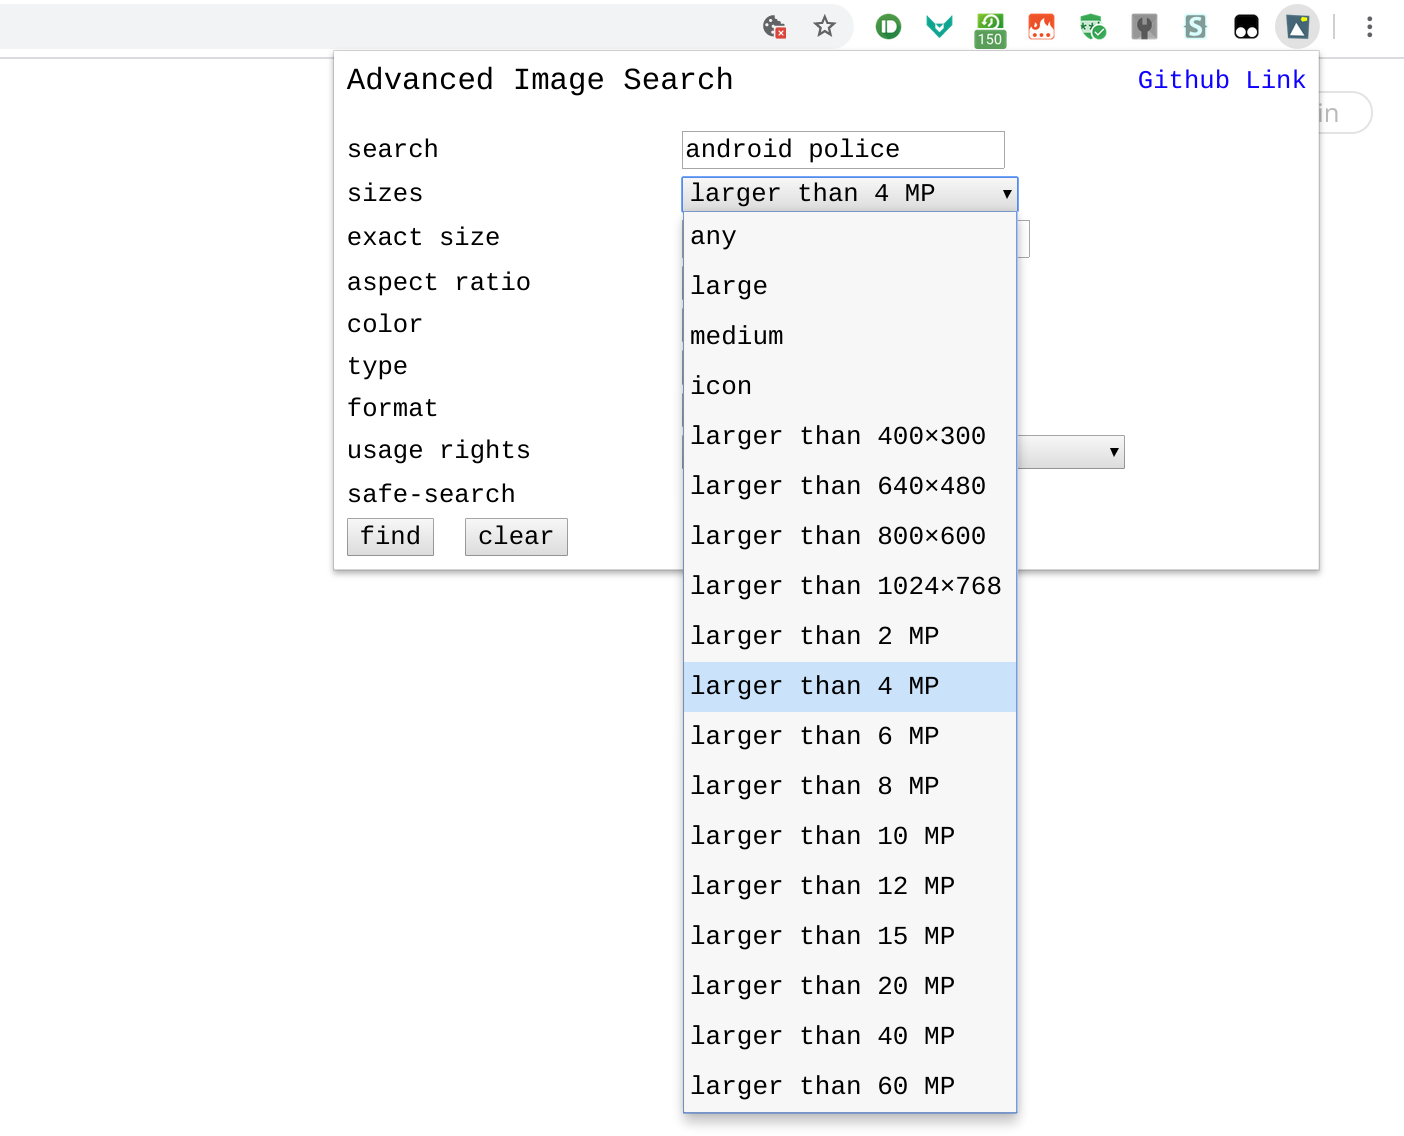Open the Tampermonkey extension icon
The image size is (1404, 1136).
[x=1246, y=27]
